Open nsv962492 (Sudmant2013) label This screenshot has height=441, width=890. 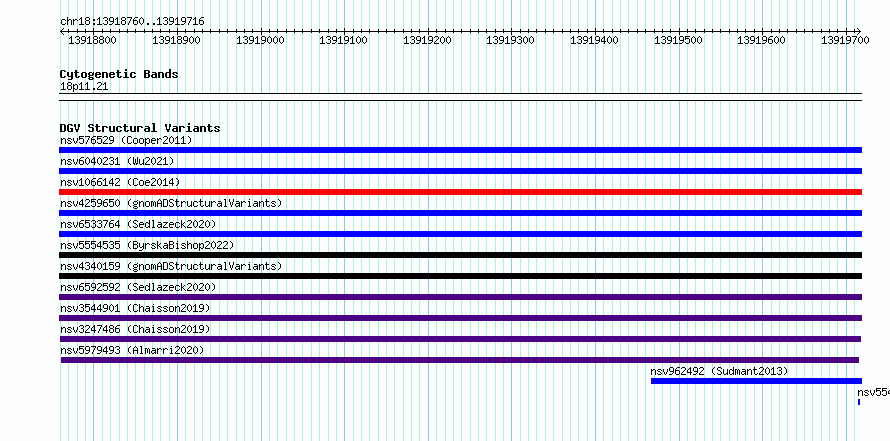tap(719, 371)
